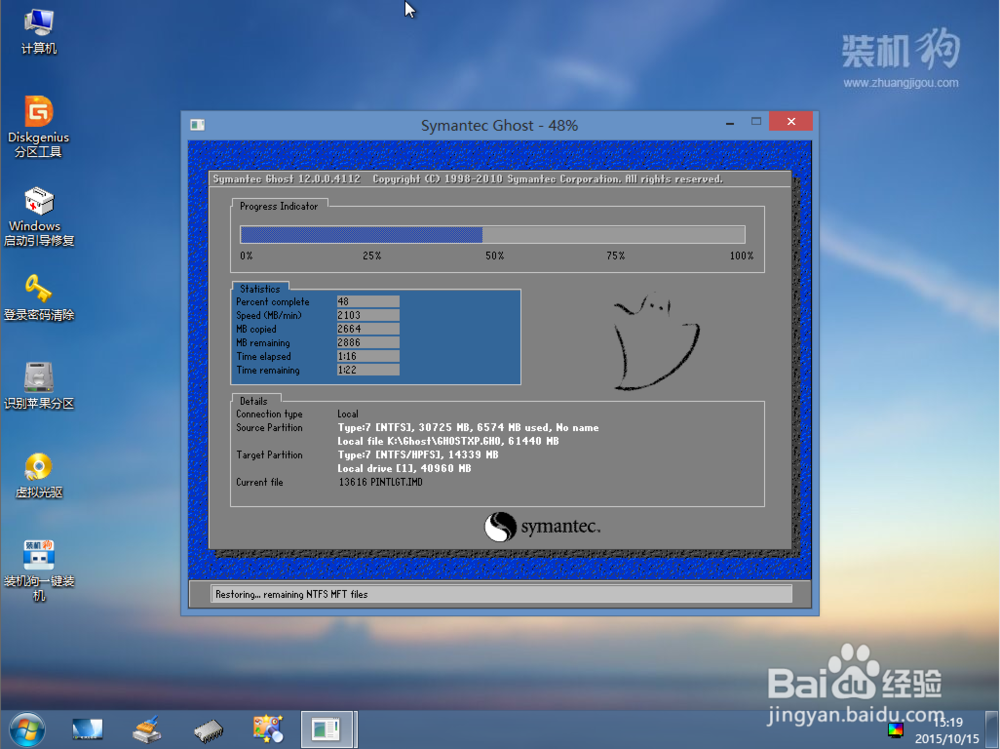Screen dimensions: 1000x749
Task: Click the Statistics group label
Action: pyautogui.click(x=260, y=289)
